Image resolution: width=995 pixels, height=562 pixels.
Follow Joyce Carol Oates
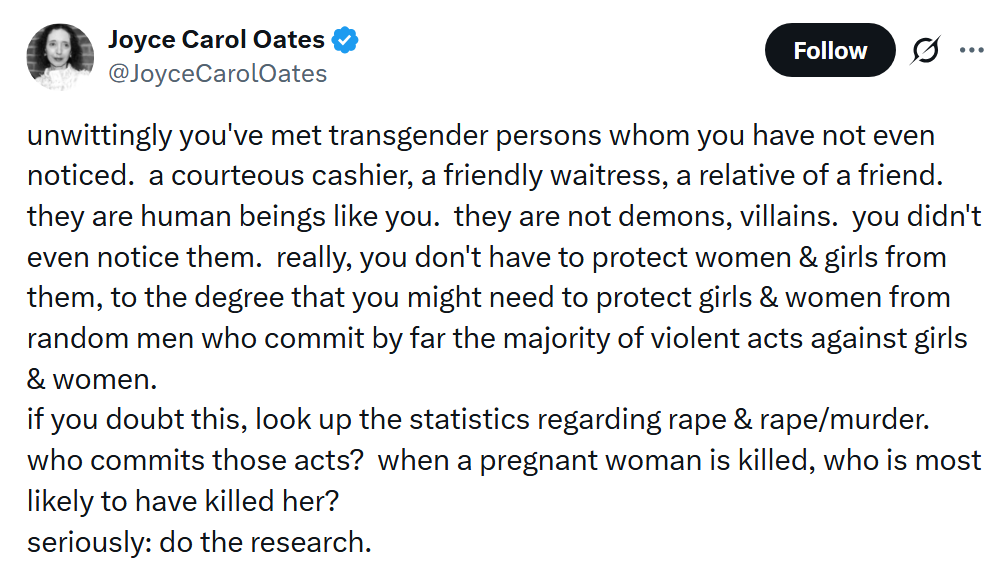[829, 51]
